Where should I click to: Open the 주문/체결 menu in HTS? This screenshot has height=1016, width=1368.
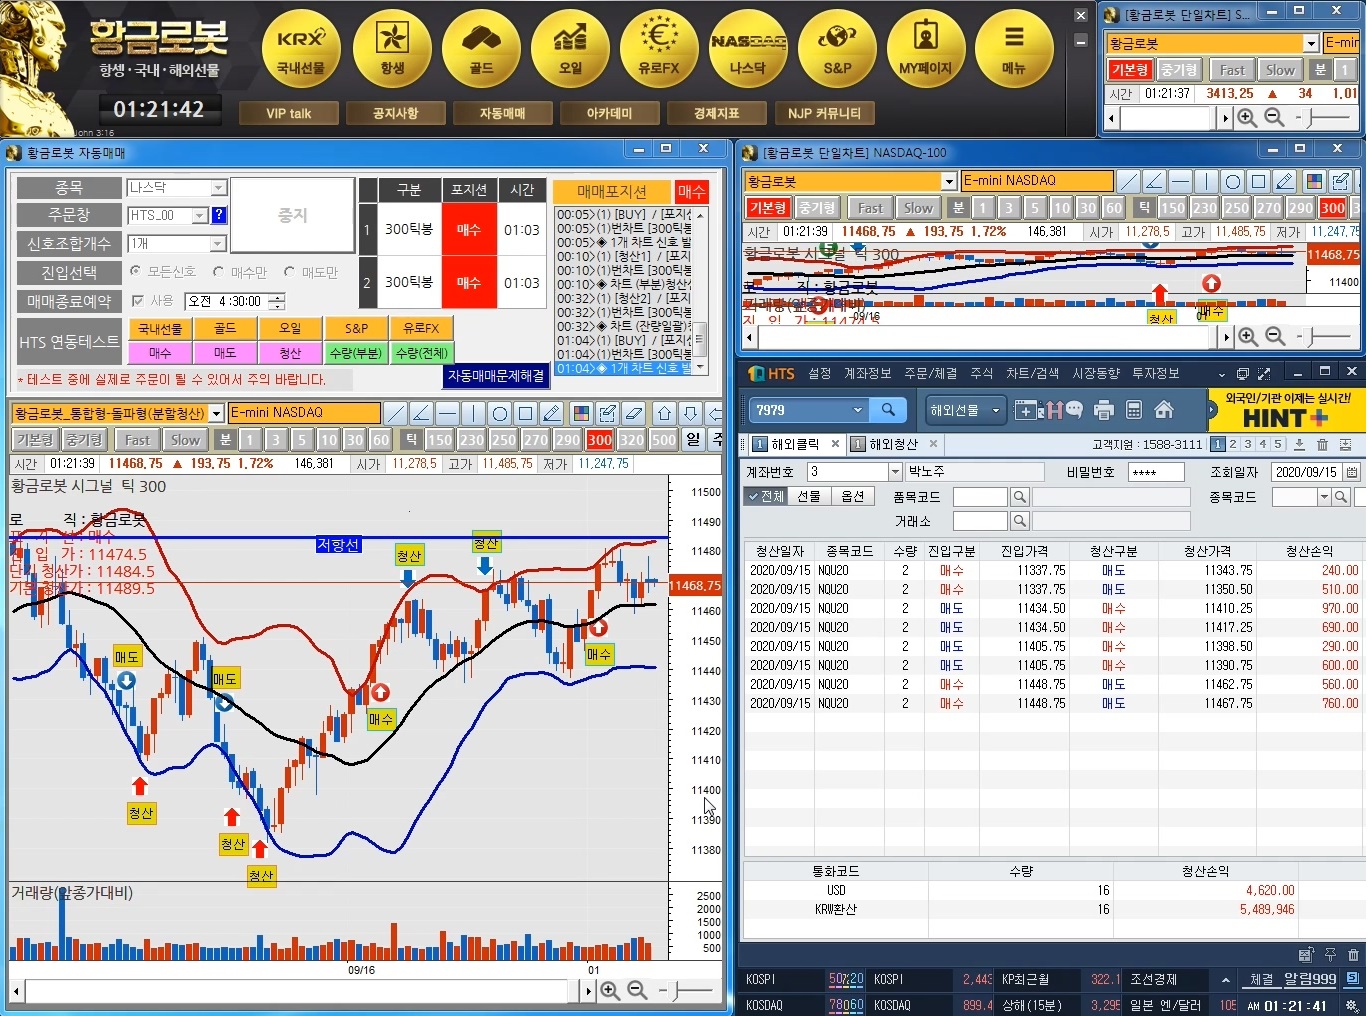click(x=930, y=373)
